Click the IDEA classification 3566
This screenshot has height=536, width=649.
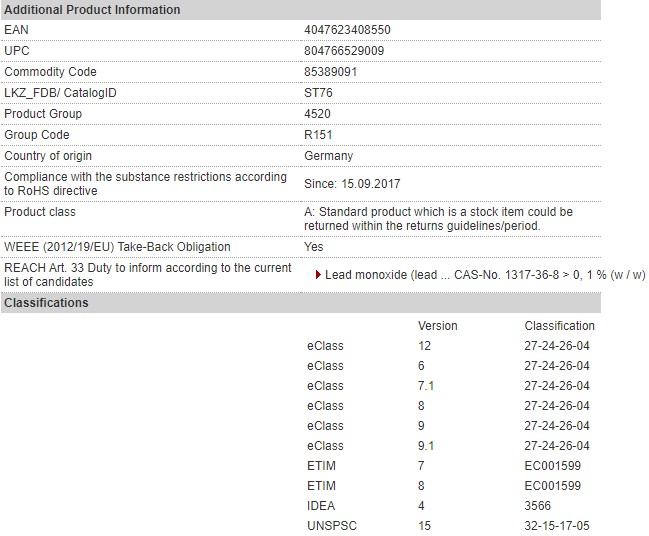coord(537,506)
